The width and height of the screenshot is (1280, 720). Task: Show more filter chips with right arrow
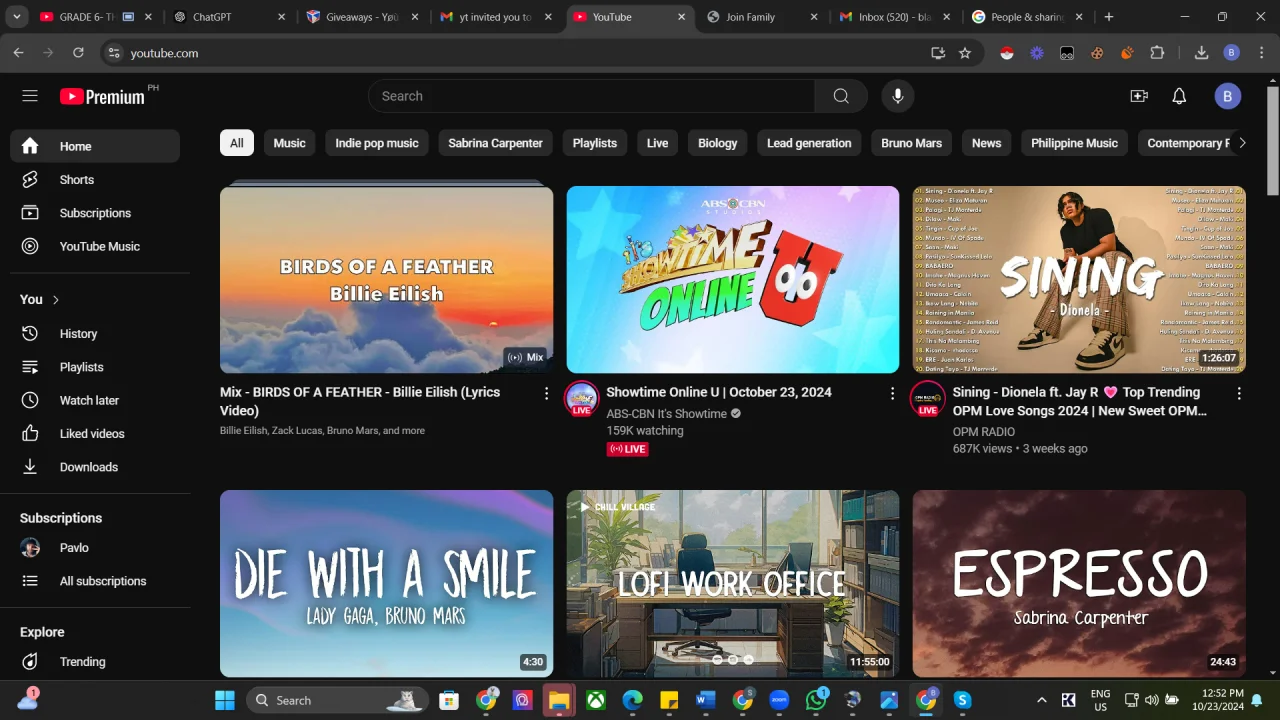1242,143
